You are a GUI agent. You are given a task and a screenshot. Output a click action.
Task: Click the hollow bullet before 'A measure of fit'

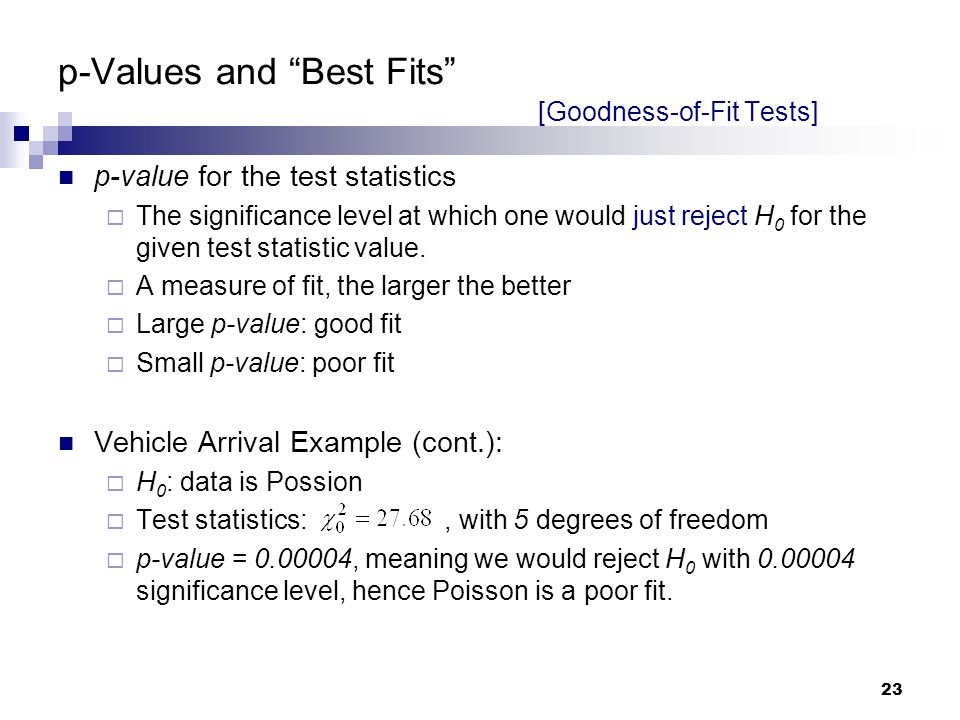[x=115, y=287]
